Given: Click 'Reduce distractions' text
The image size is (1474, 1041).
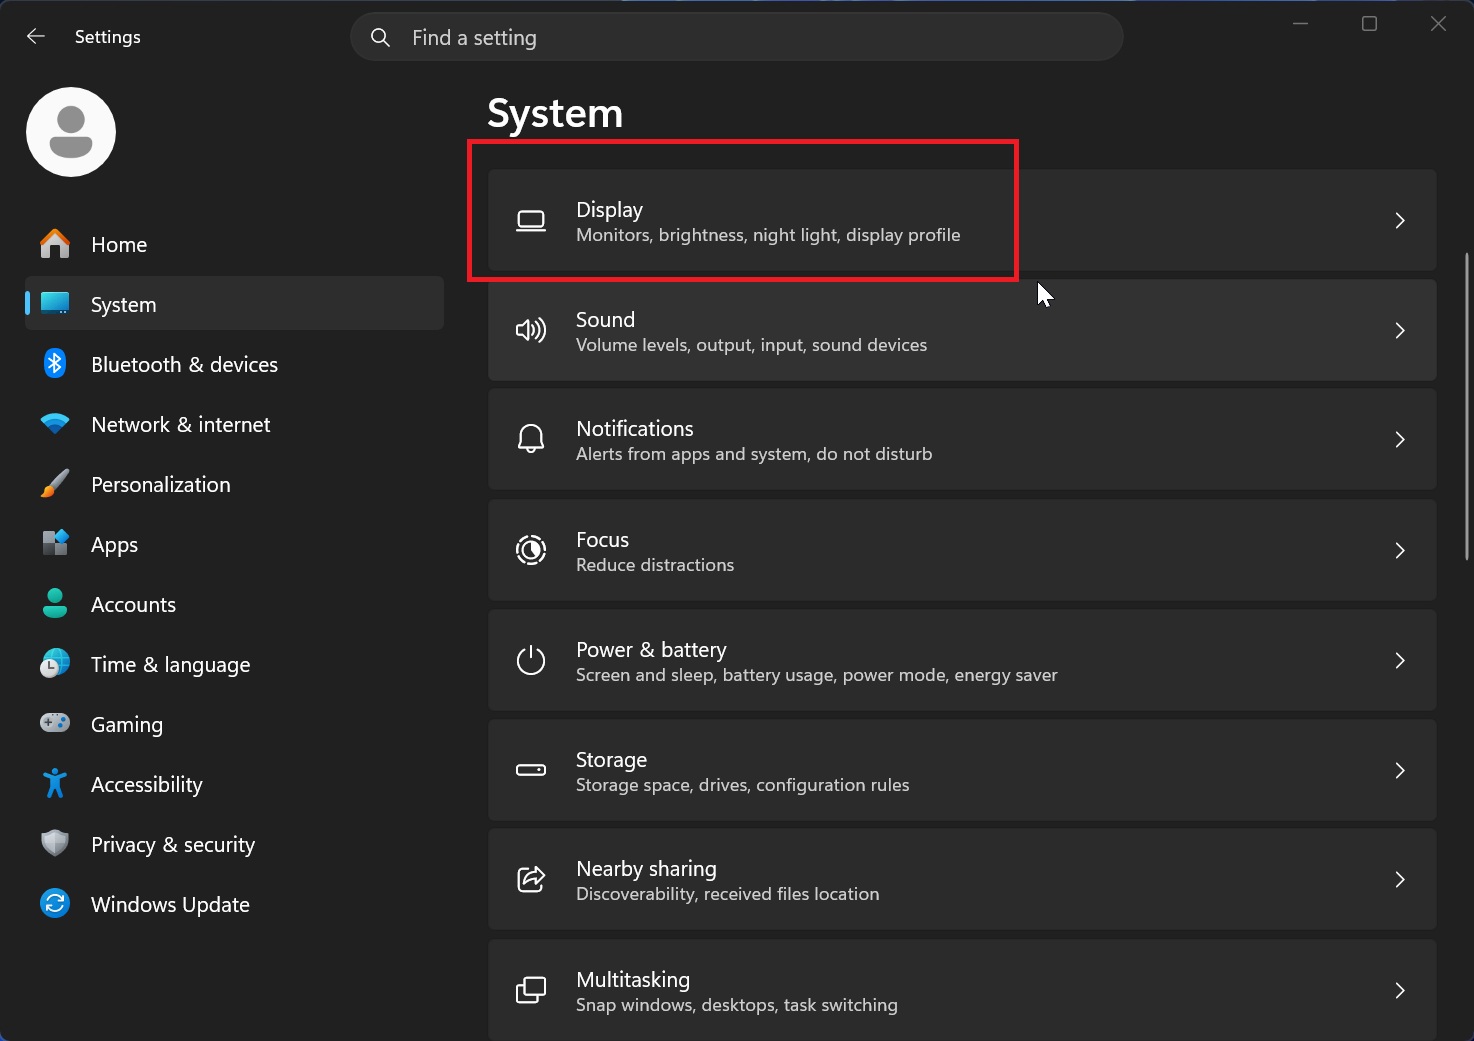Looking at the screenshot, I should pyautogui.click(x=655, y=565).
